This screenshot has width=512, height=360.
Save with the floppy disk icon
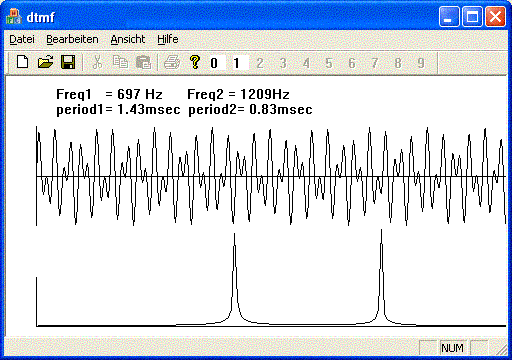click(68, 62)
